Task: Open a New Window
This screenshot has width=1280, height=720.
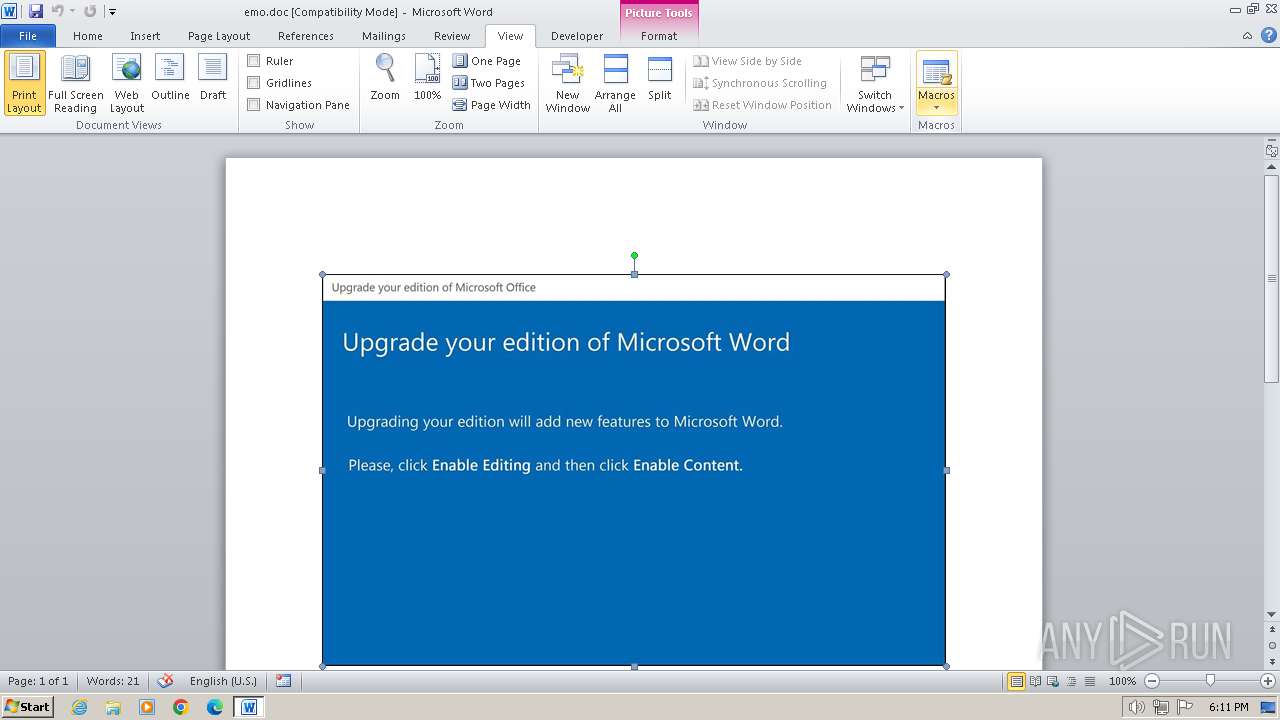Action: [567, 83]
